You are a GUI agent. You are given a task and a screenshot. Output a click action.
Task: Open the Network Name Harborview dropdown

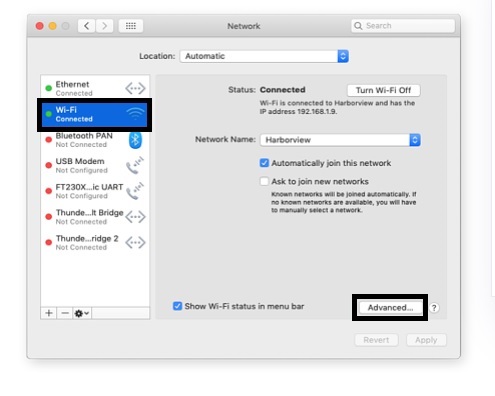click(340, 140)
